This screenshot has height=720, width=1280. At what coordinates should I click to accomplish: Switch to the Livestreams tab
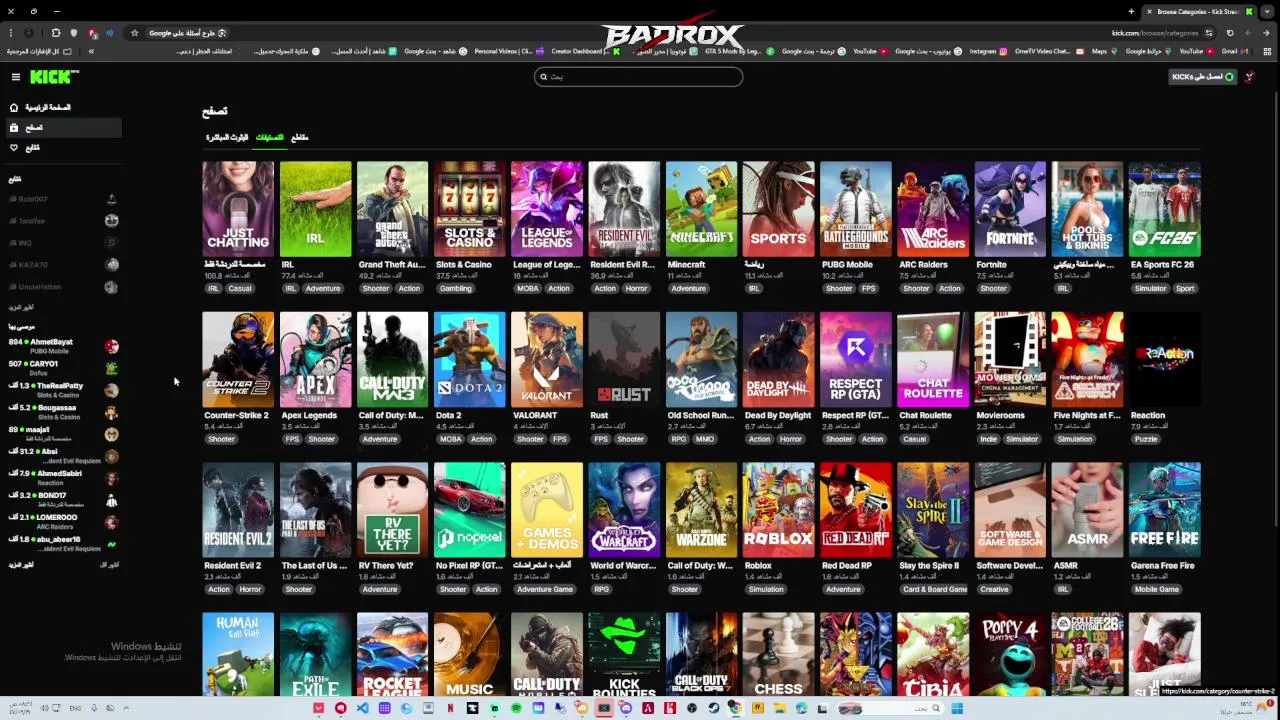pyautogui.click(x=227, y=137)
